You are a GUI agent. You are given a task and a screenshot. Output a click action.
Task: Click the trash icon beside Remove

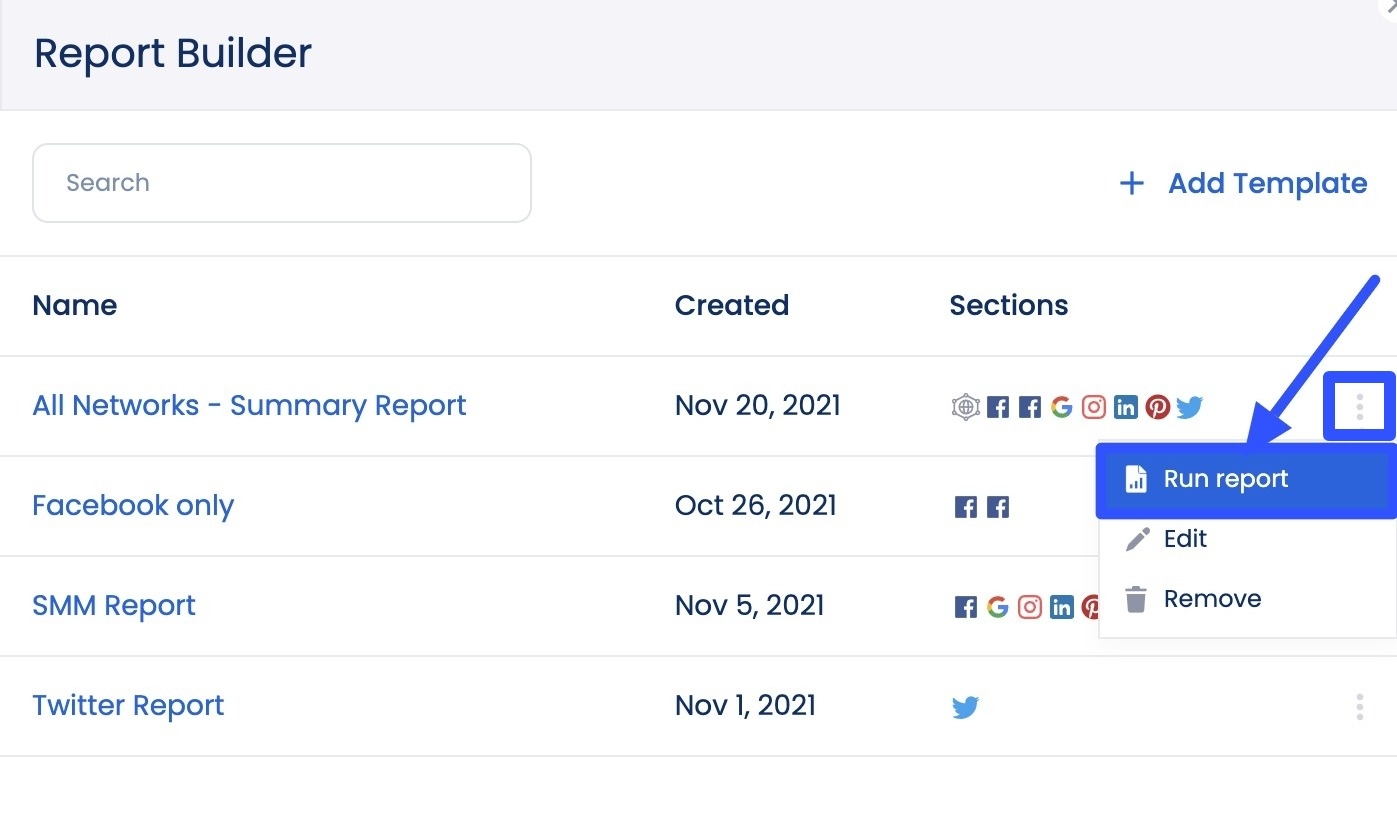click(x=1136, y=598)
